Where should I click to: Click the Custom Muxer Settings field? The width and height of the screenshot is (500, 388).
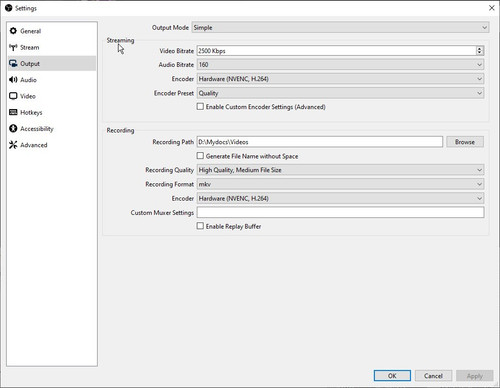click(x=340, y=212)
